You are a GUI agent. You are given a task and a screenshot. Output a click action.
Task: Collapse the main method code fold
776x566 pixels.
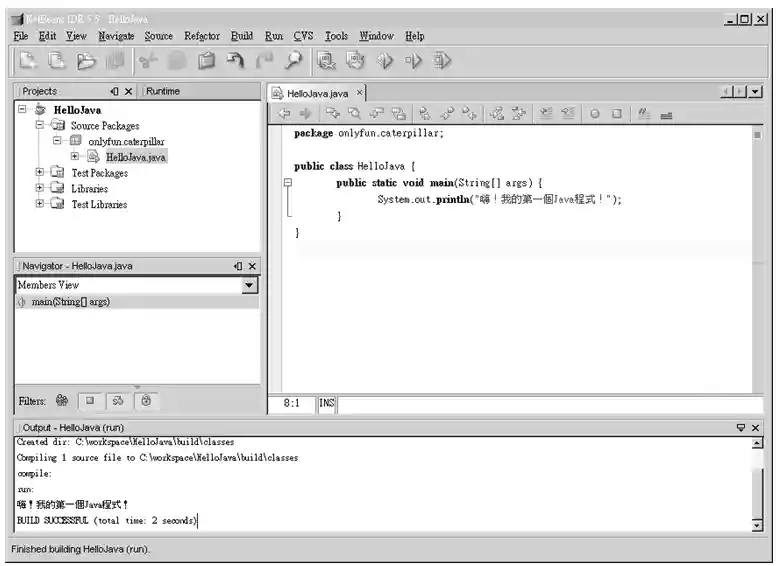coord(288,183)
